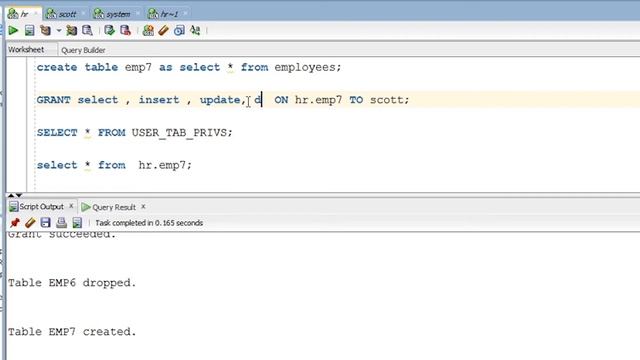
Task: Click the Explain Plan toolbar icon
Action: tap(45, 30)
